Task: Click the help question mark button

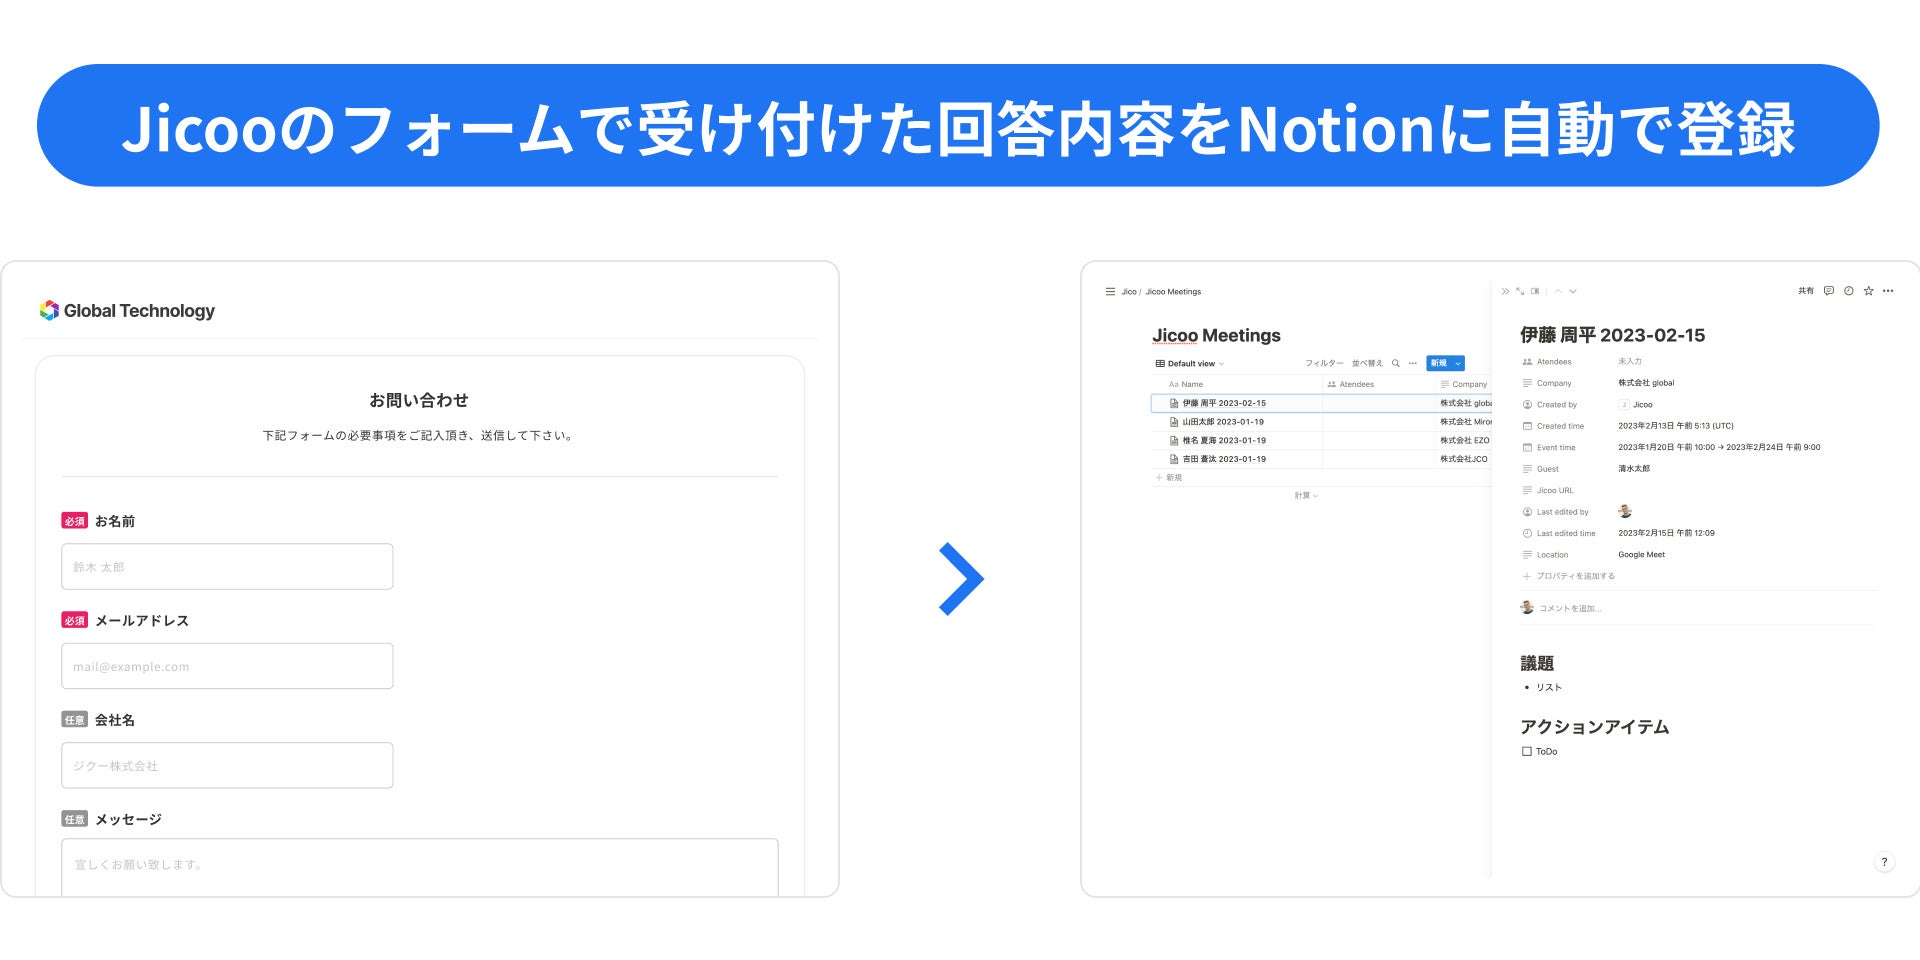Action: [x=1884, y=862]
